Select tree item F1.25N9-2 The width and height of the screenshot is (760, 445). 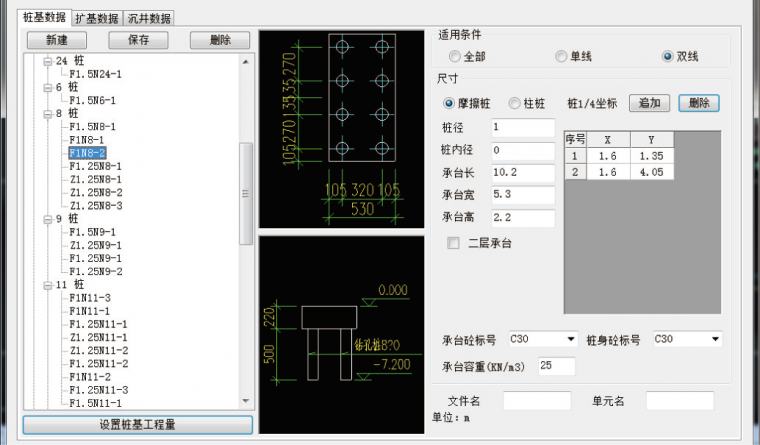pos(95,271)
